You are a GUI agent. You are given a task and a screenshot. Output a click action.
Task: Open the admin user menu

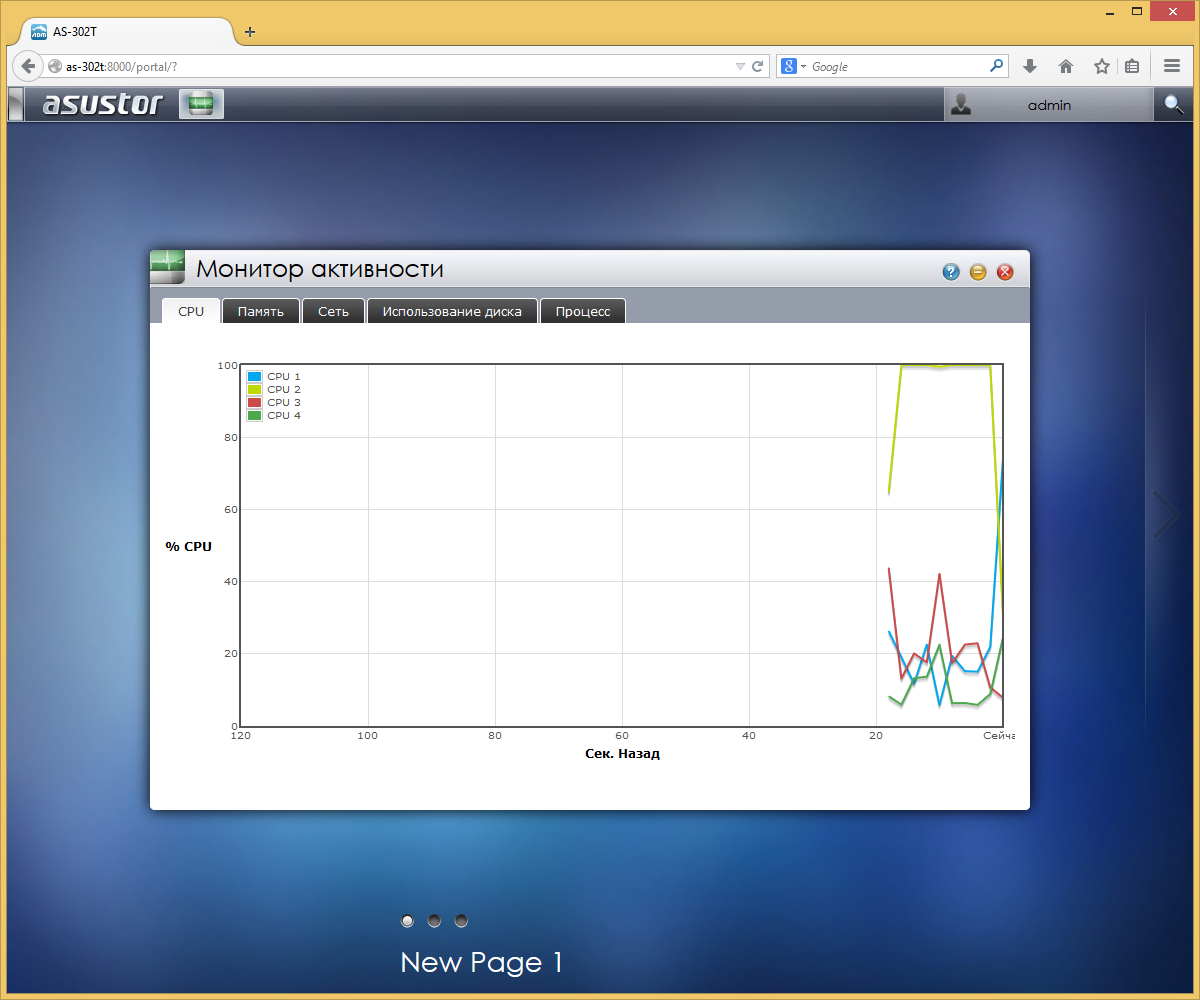pos(1048,104)
